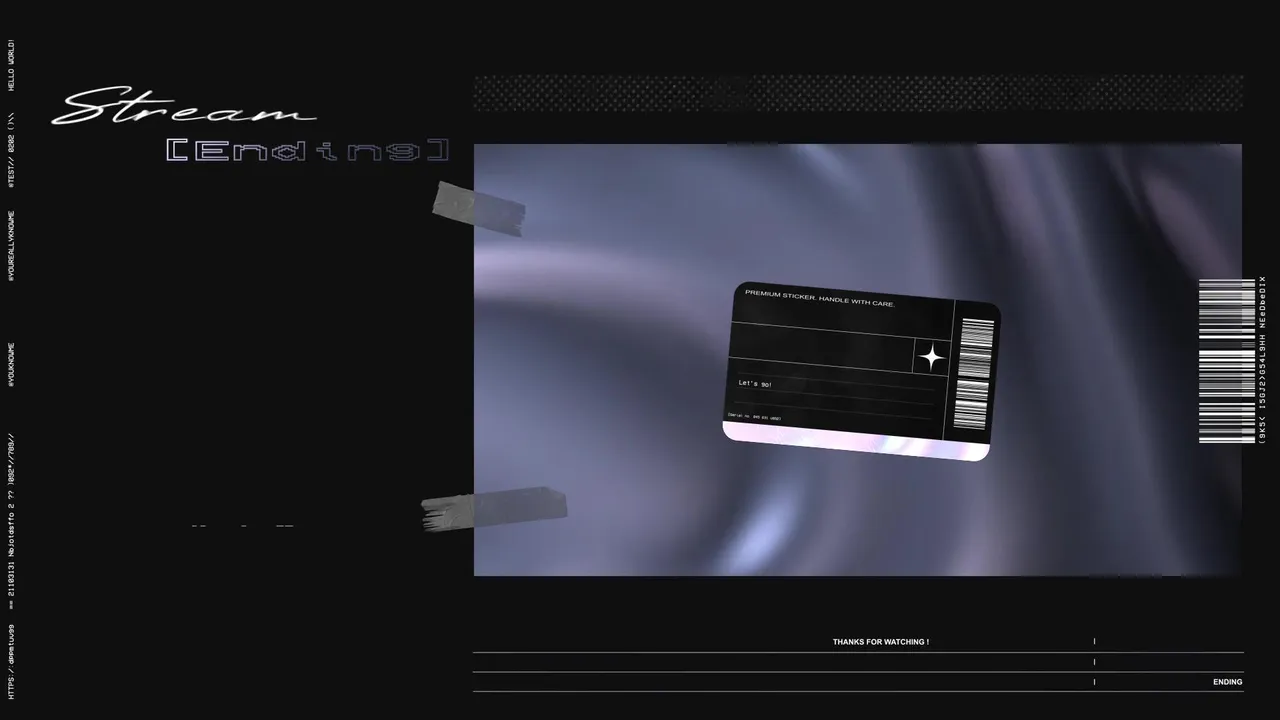
Task: Click the vertical 'HELLO WORLD!' text
Action: pyautogui.click(x=11, y=65)
